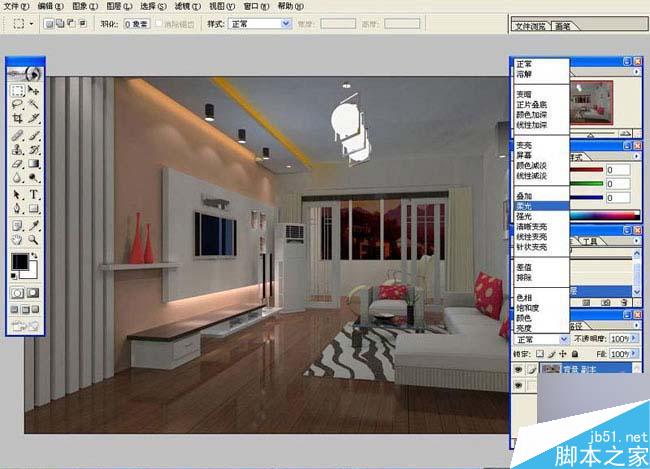Select the Eraser tool
Screen dimensions: 650x469
click(x=17, y=164)
